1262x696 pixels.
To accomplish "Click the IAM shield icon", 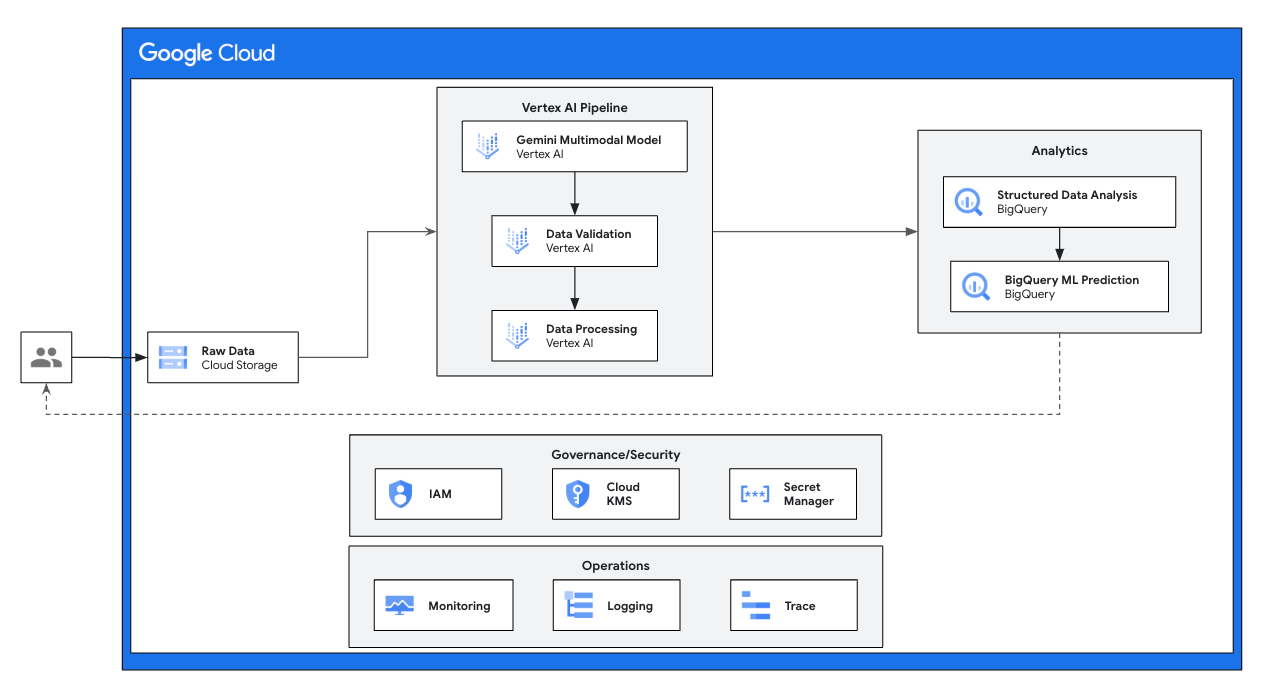I will (x=401, y=494).
